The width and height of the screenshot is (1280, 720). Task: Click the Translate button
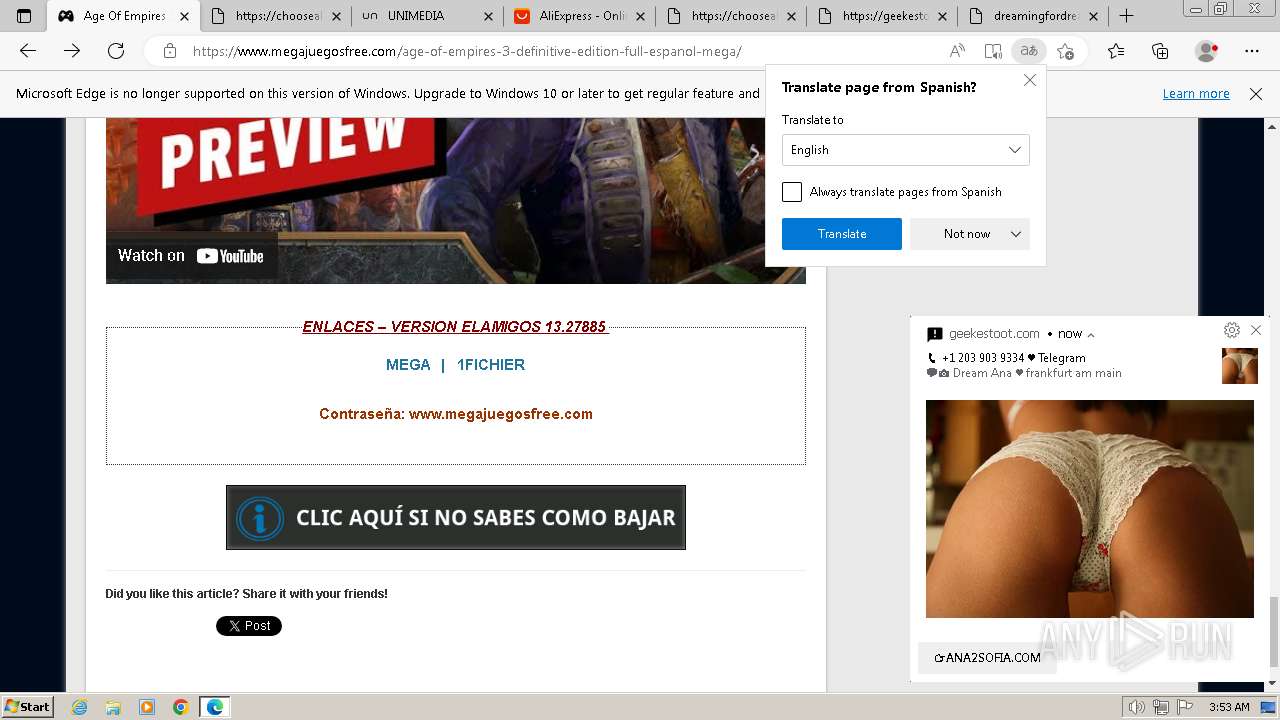tap(842, 234)
